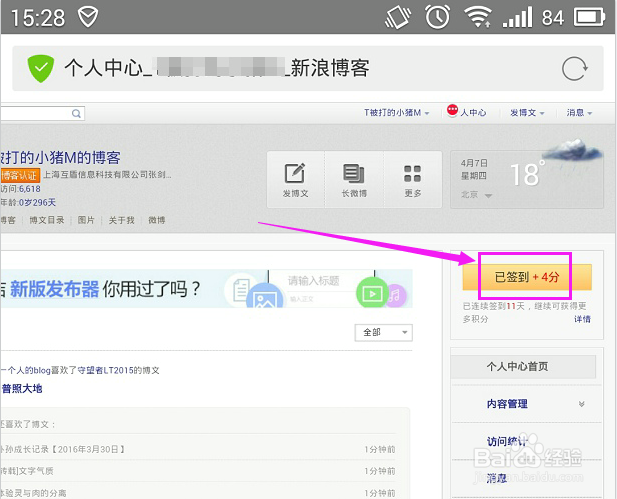Click the 4月7日 date text
Image resolution: width=617 pixels, height=499 pixels.
point(474,163)
